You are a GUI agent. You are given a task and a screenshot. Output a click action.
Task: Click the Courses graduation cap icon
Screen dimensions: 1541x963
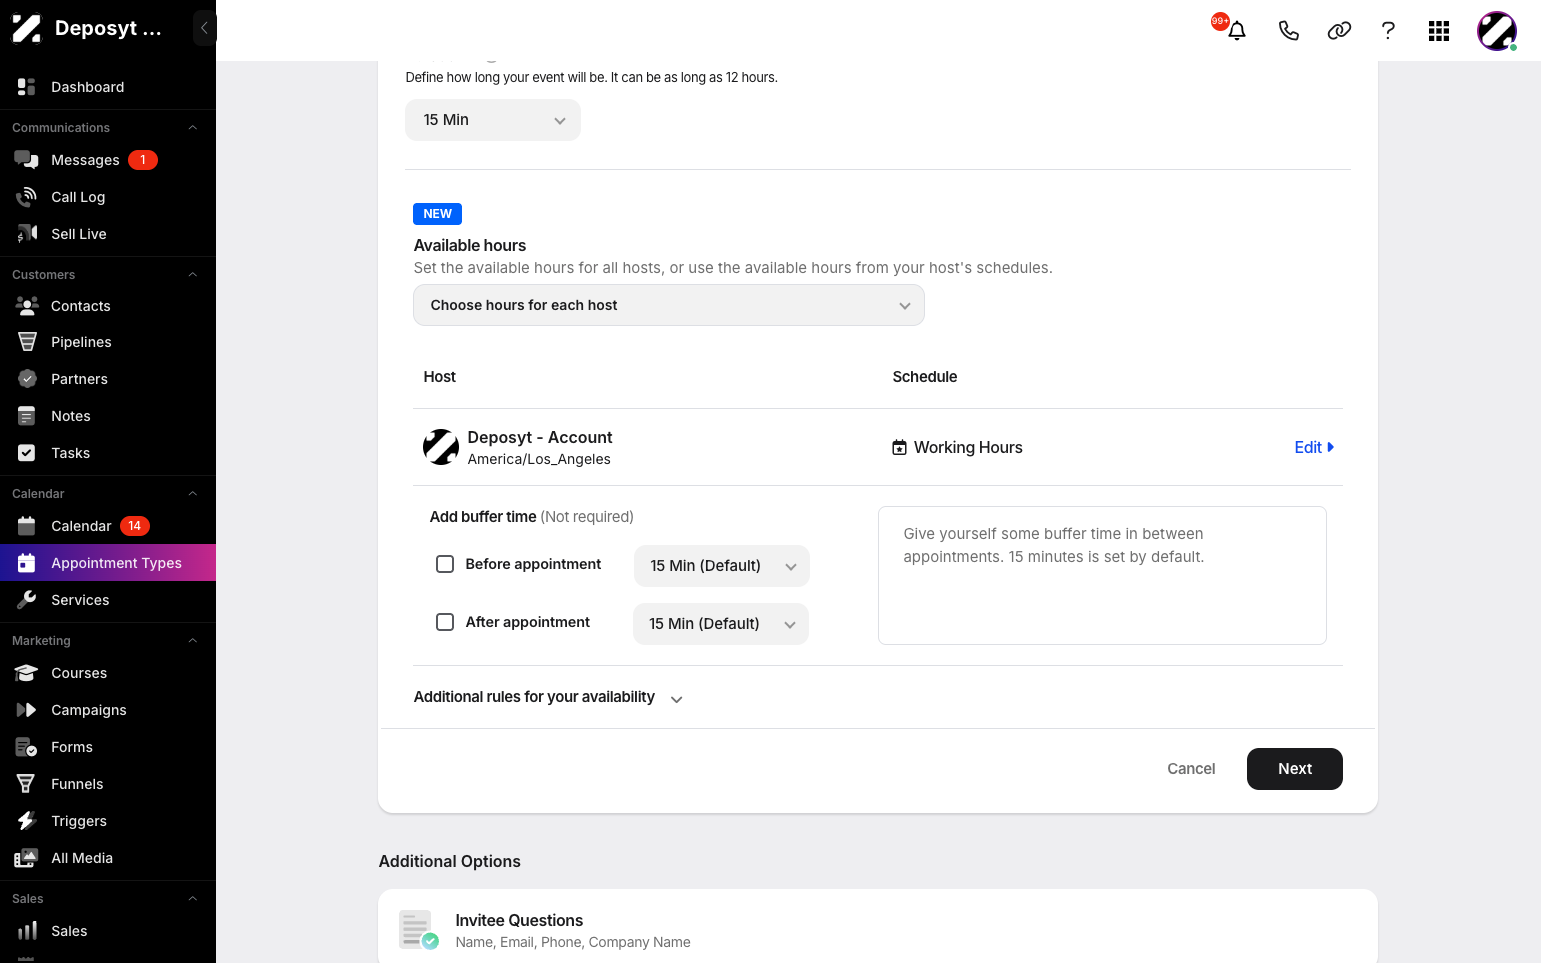click(x=27, y=673)
